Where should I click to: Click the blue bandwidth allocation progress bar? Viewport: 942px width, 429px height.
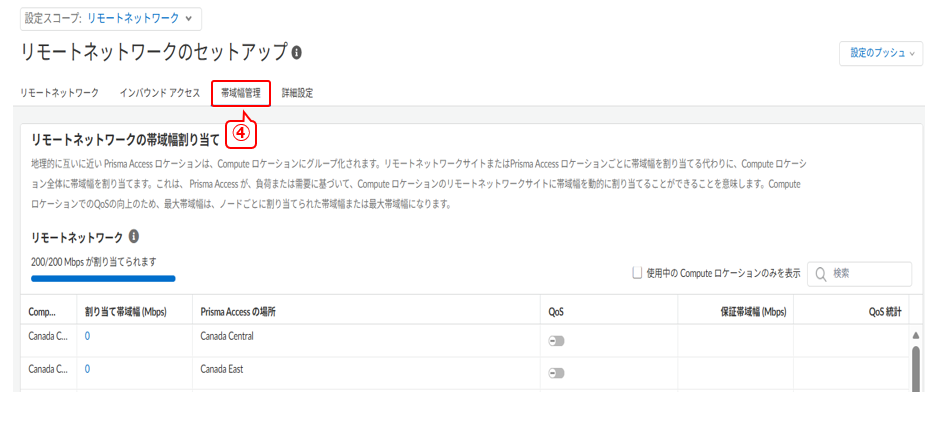coord(103,279)
